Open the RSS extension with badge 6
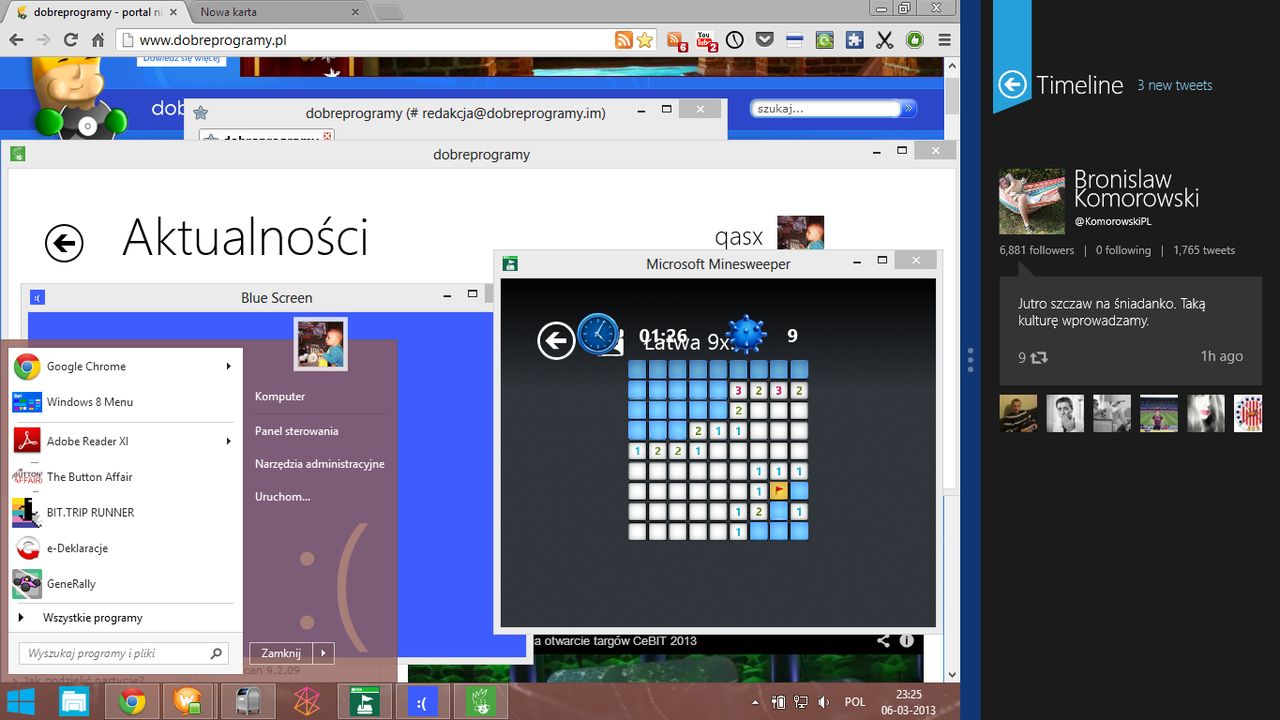Image resolution: width=1280 pixels, height=720 pixels. (x=677, y=40)
